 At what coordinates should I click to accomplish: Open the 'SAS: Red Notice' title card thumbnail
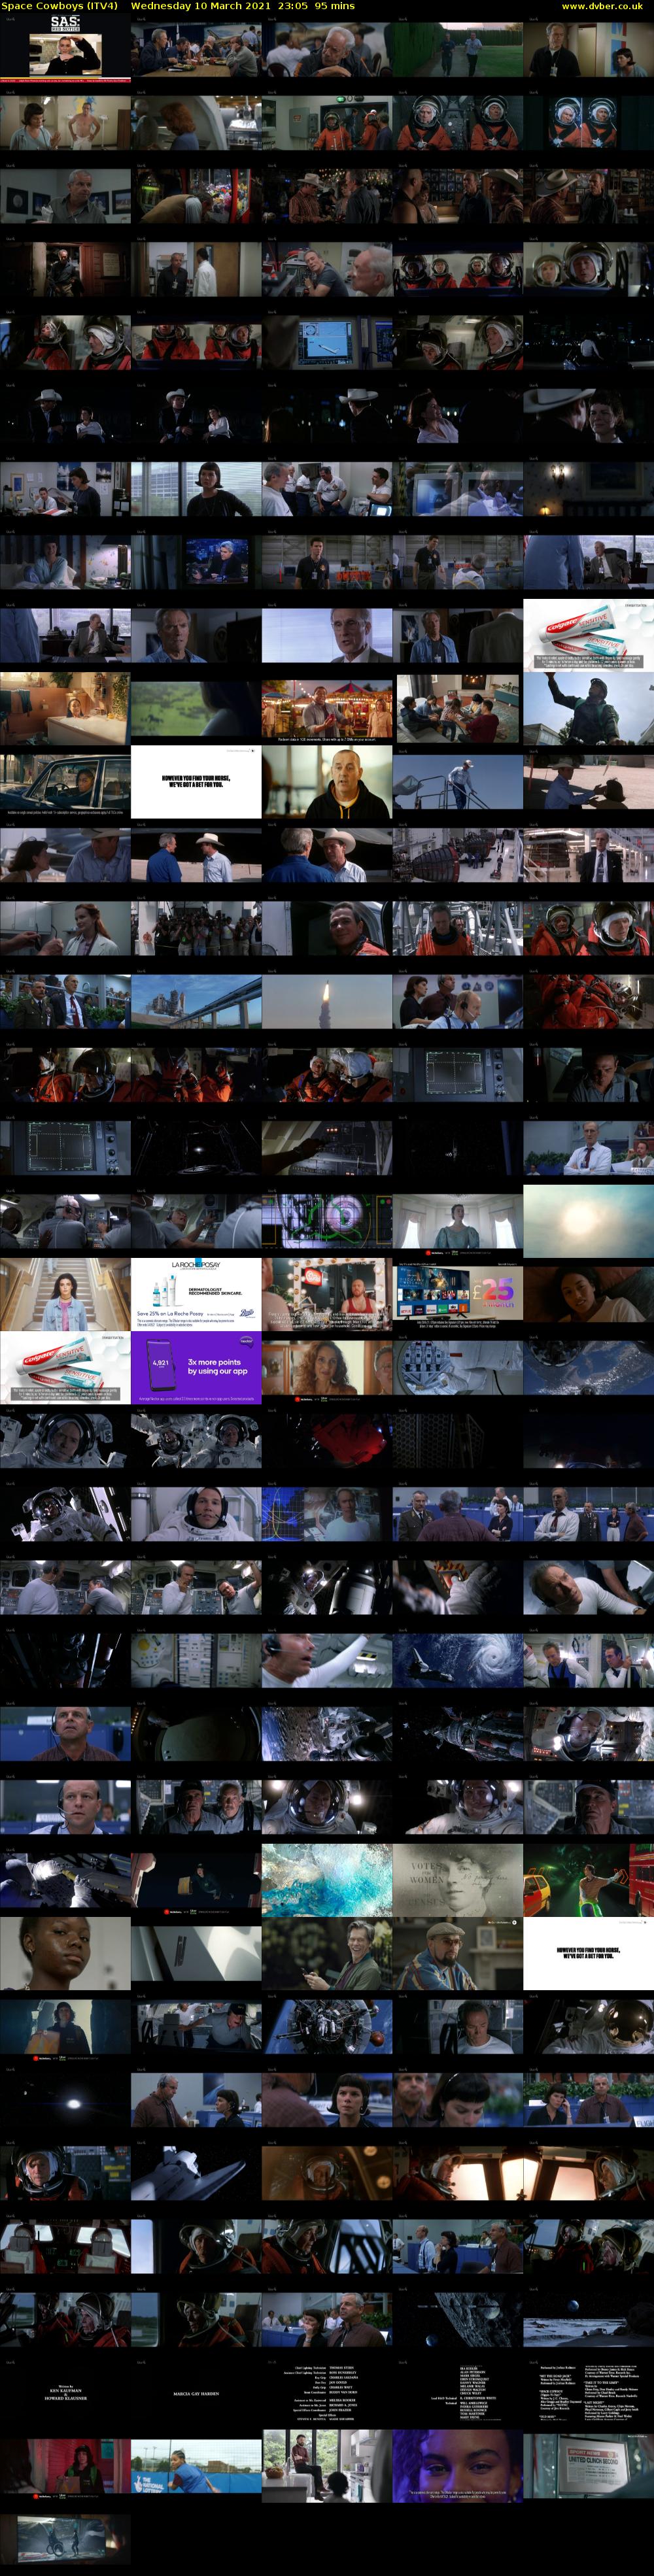point(65,50)
